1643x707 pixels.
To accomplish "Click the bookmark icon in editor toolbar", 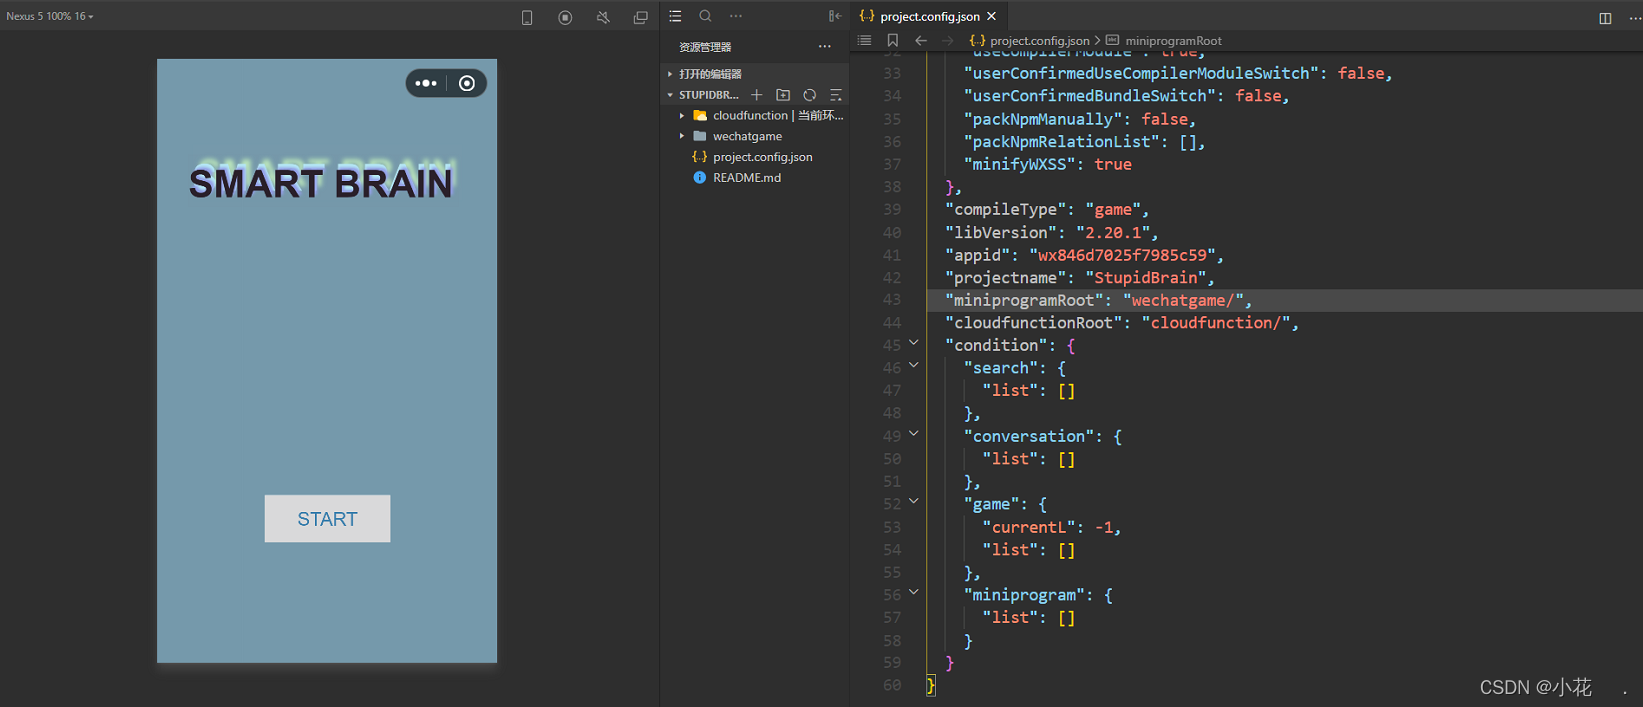I will pos(893,41).
